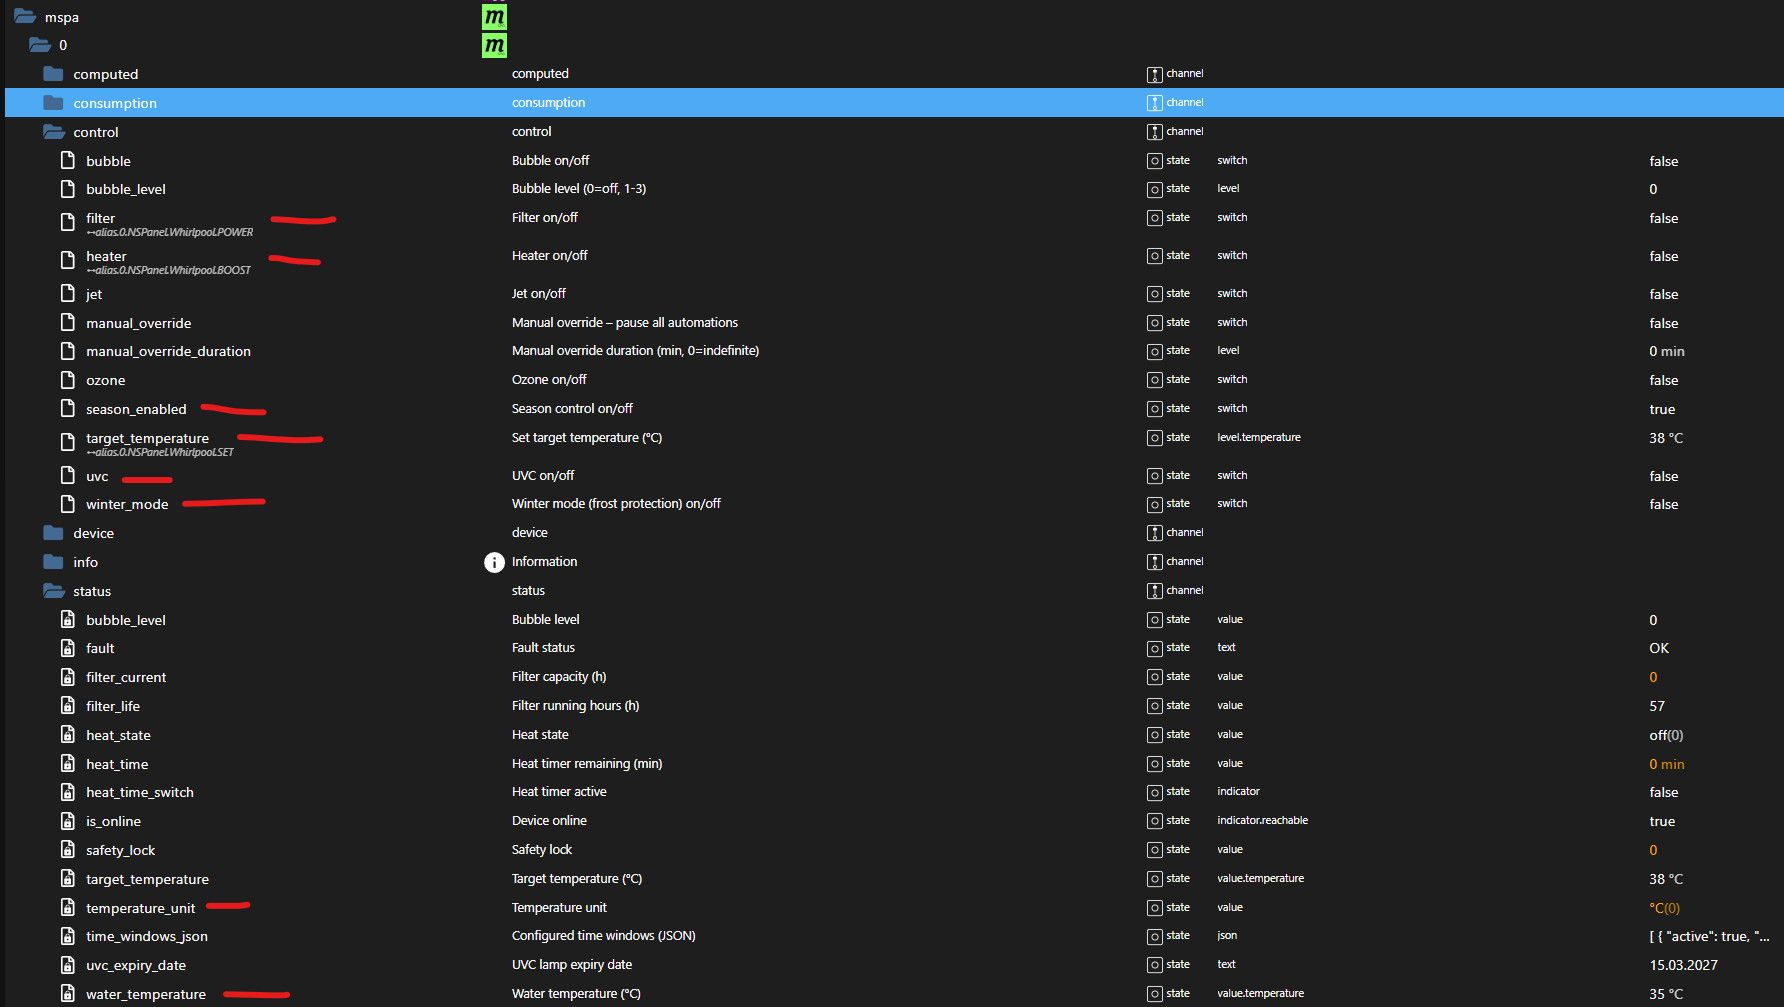Open the NSPanel Whirlpool BOOST alias link
Screen dimensions: 1784x1007
pos(170,270)
